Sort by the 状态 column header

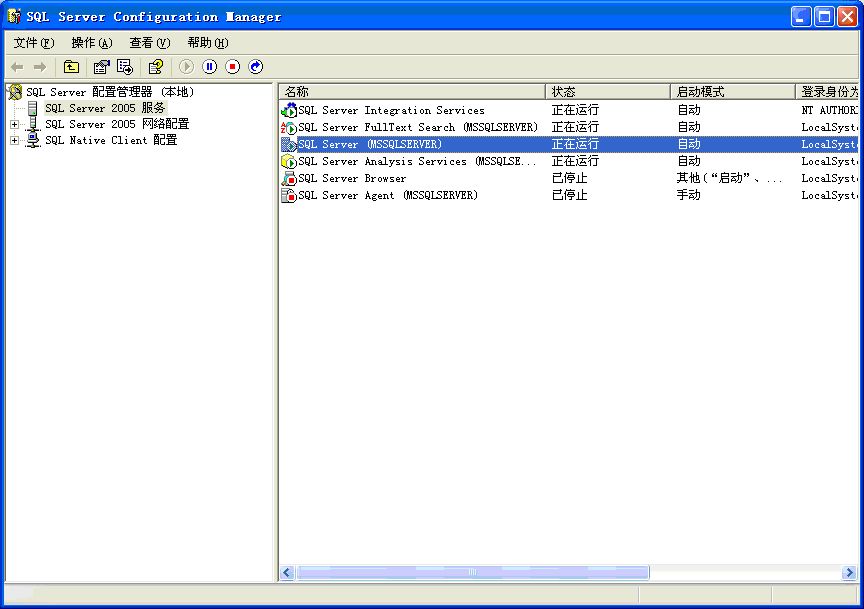click(608, 91)
